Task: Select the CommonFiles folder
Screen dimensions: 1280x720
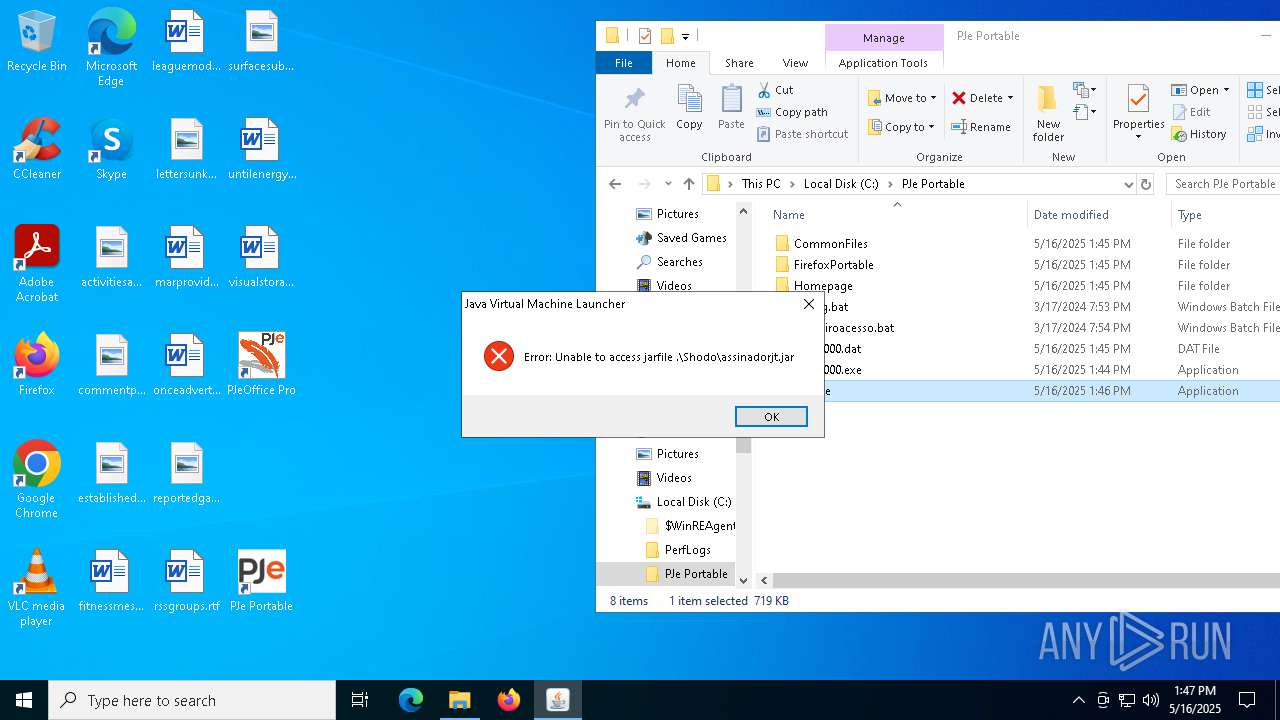Action: point(830,244)
